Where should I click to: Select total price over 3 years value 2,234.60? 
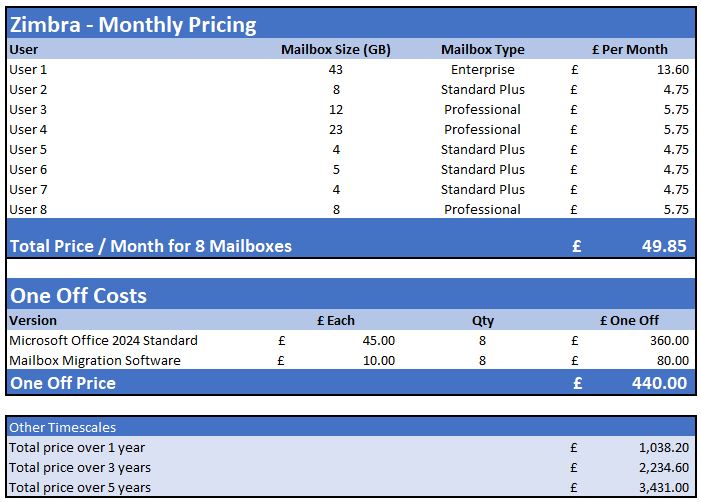tap(664, 468)
